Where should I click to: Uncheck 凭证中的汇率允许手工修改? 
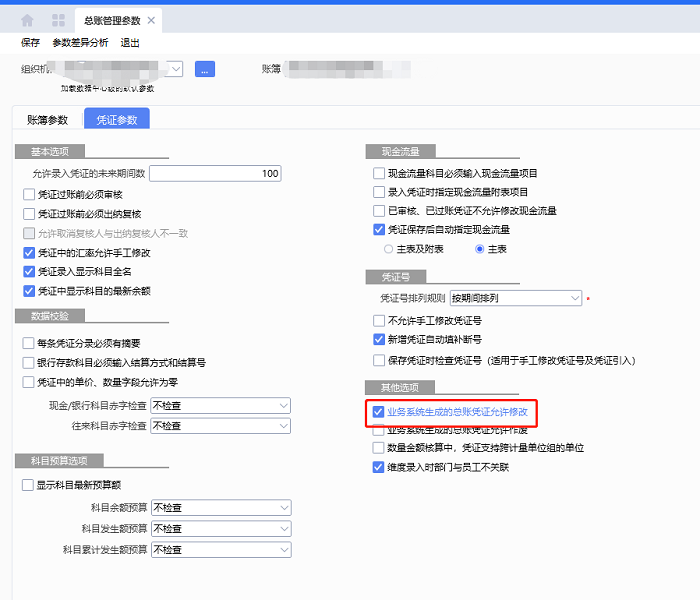coord(29,253)
